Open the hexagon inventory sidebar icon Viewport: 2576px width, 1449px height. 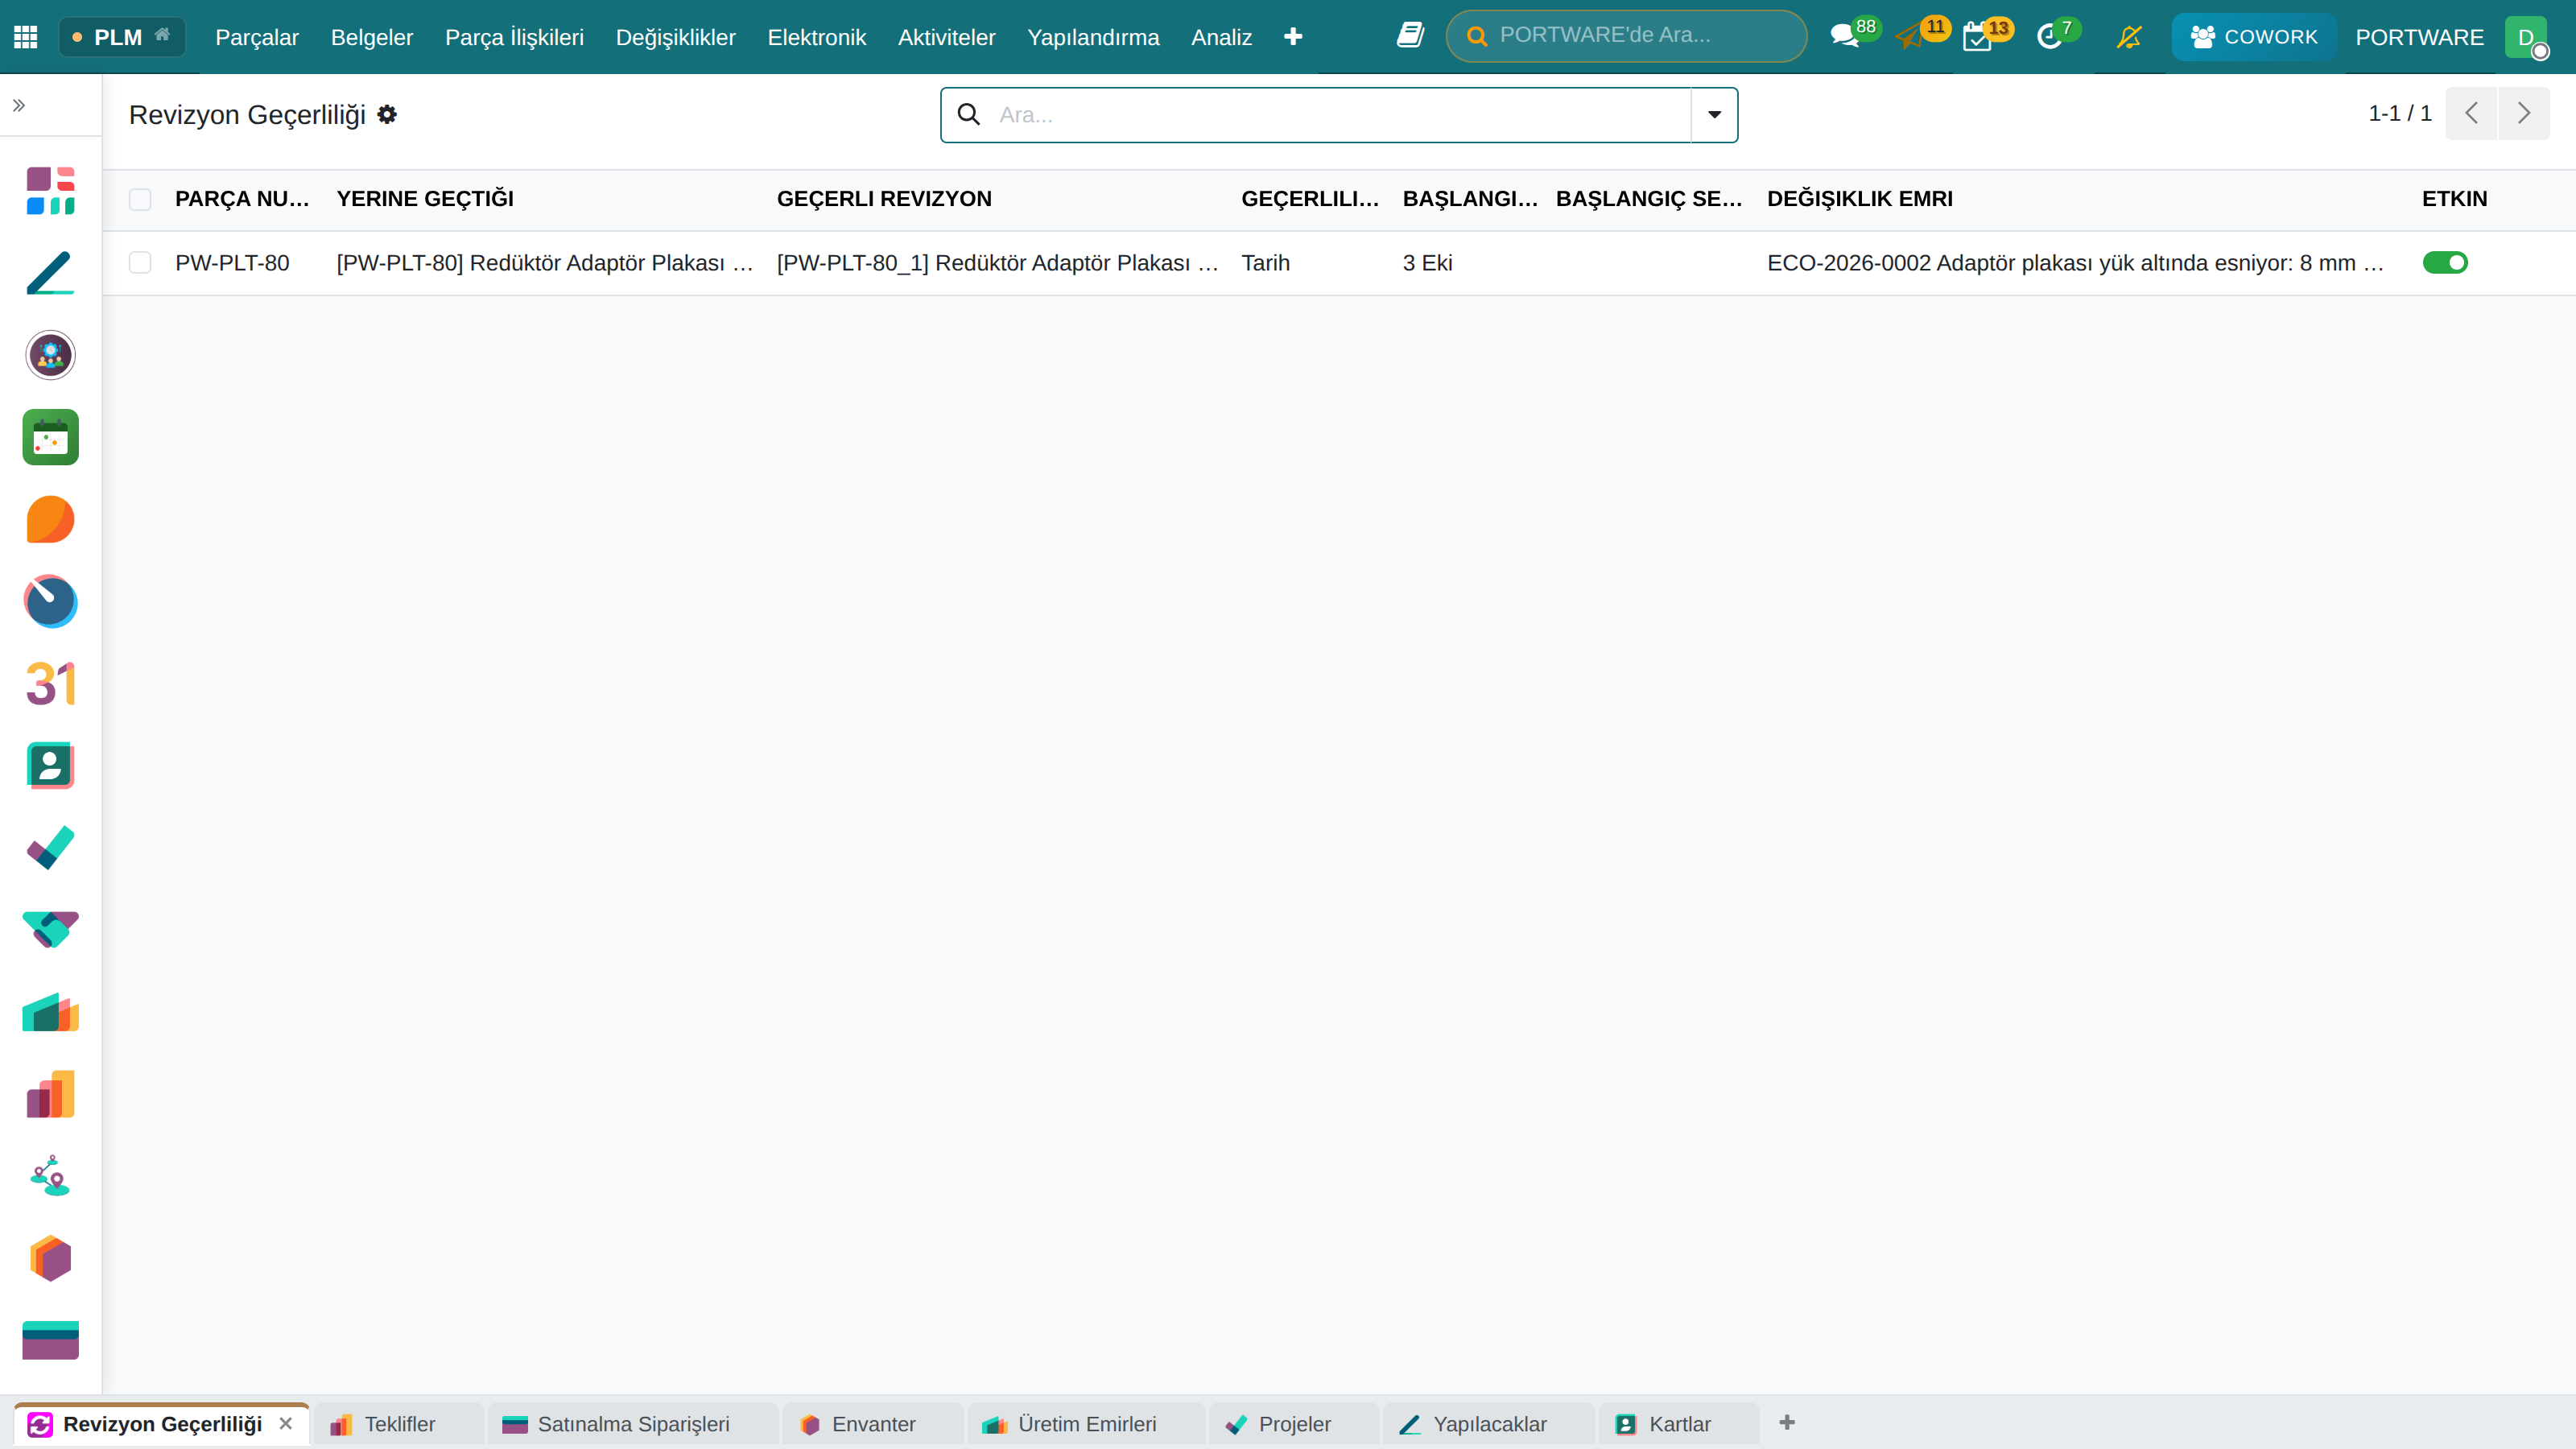[51, 1258]
